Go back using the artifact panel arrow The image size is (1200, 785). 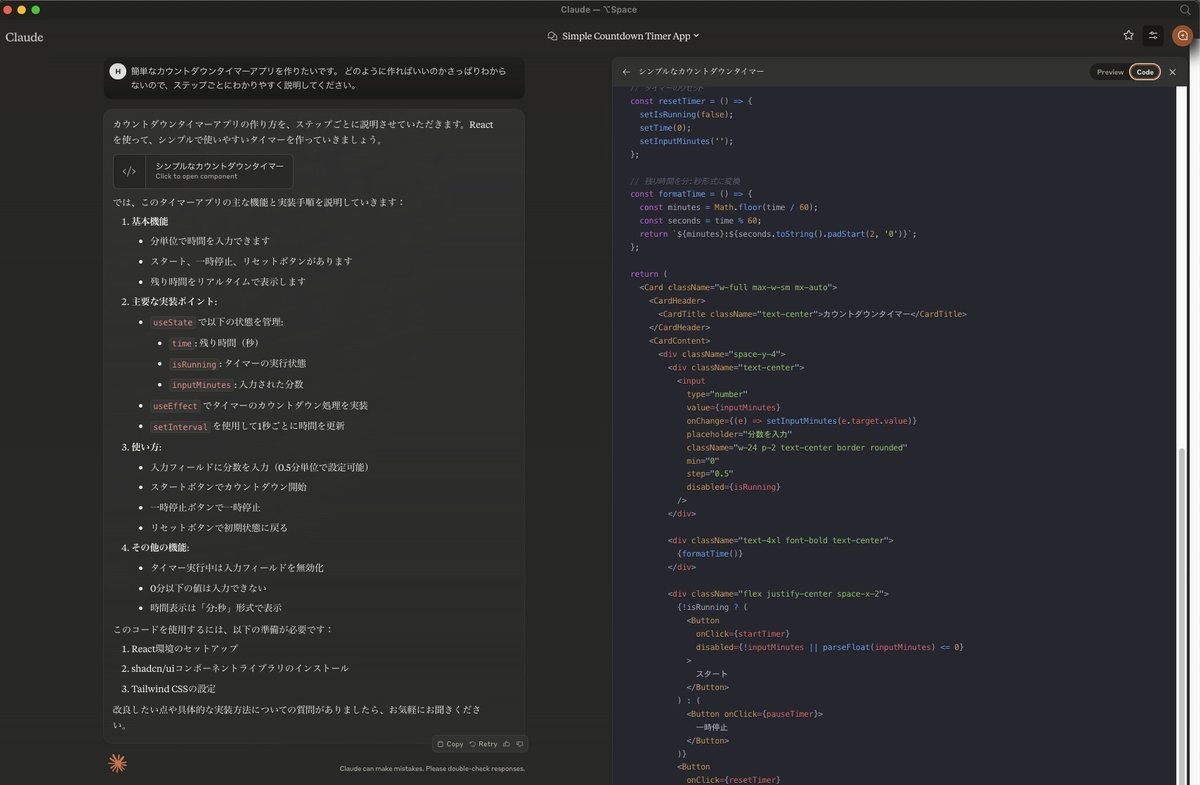[x=626, y=72]
